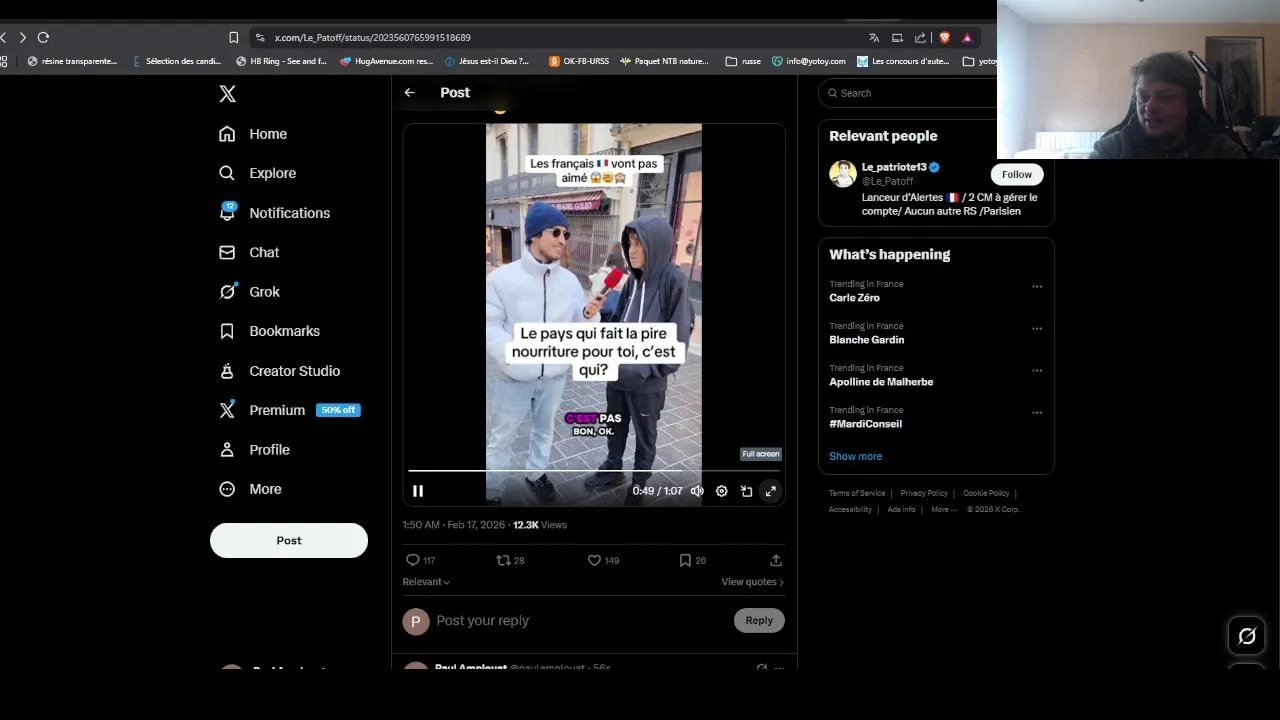Share the post with the share icon
The width and height of the screenshot is (1280, 720).
pos(776,560)
